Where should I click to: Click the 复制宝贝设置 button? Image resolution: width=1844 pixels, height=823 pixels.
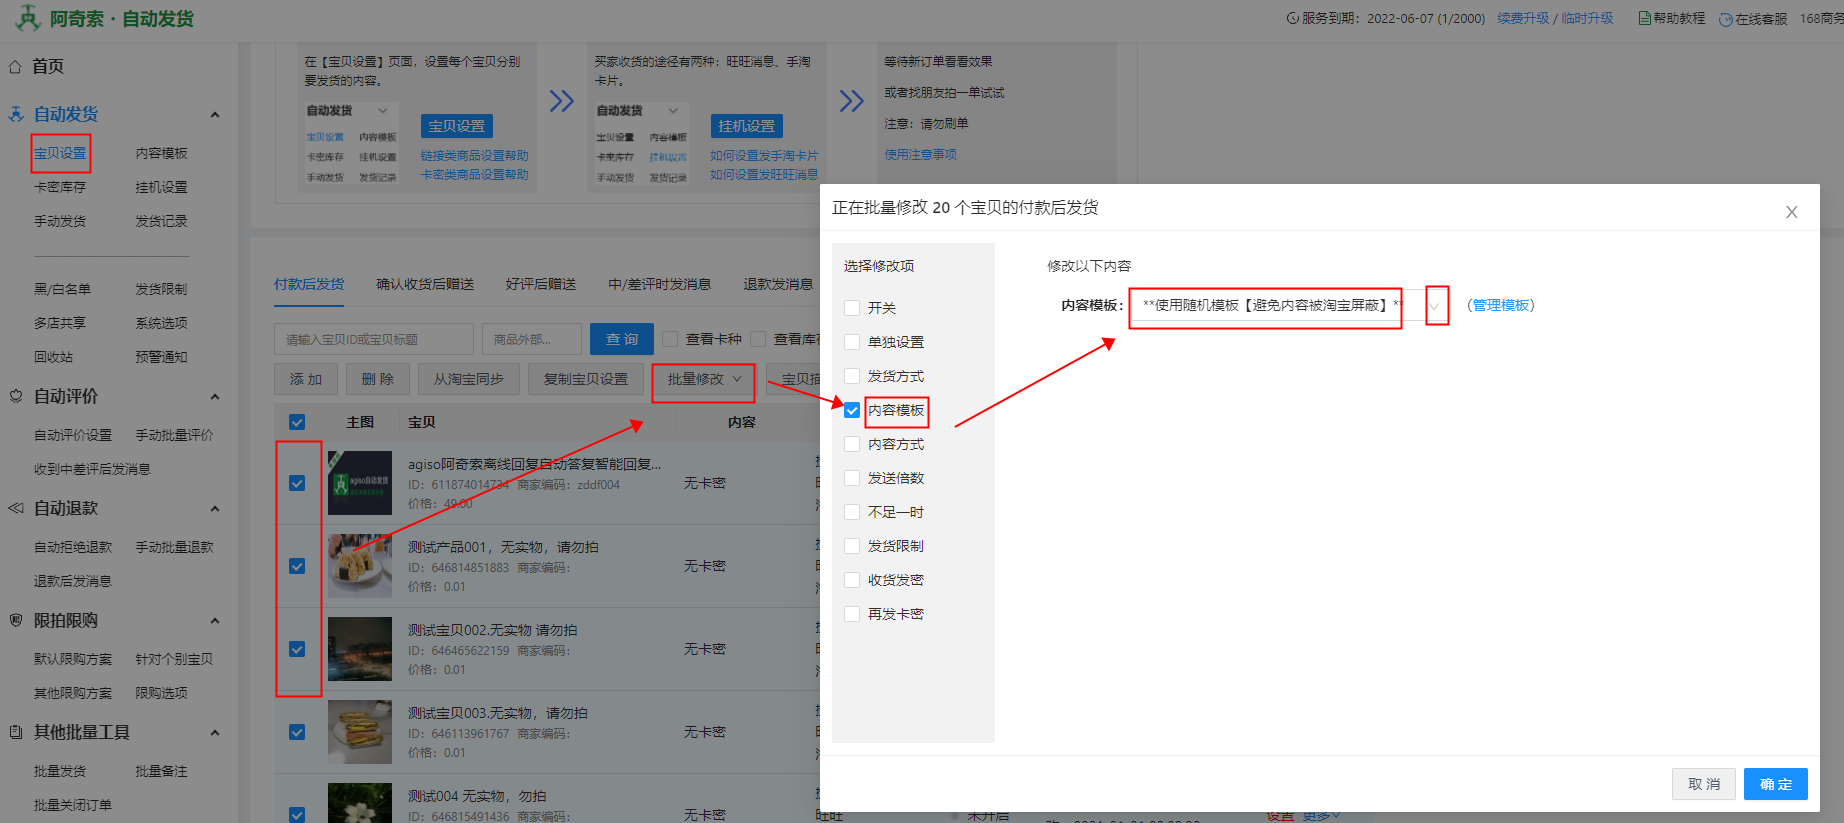[586, 379]
